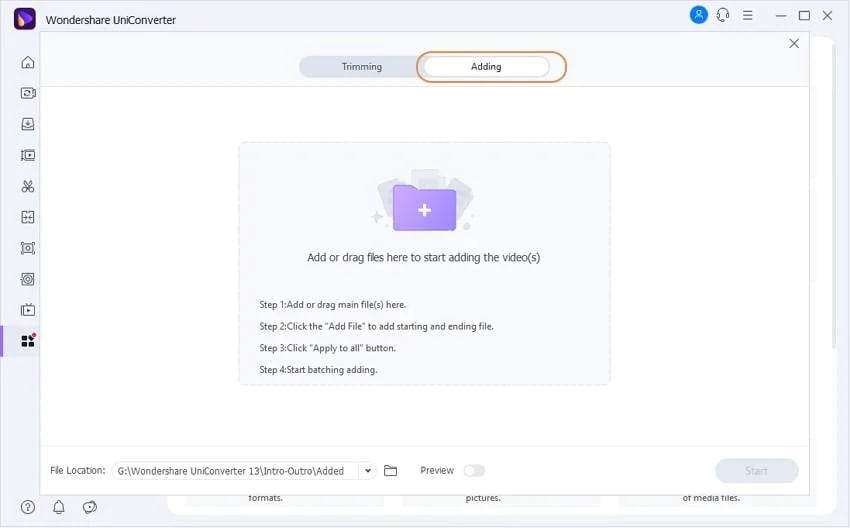
Task: Open the Video Compressor sidebar icon
Action: click(28, 156)
